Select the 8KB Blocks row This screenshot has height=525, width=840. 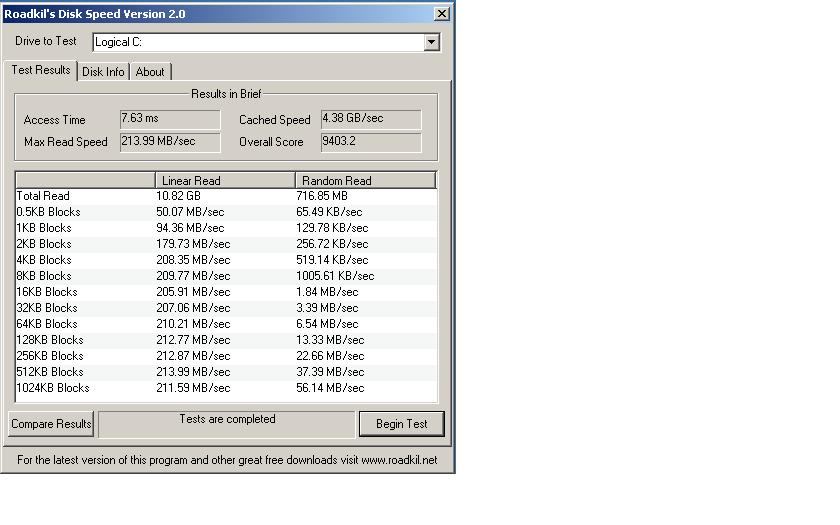(x=226, y=276)
